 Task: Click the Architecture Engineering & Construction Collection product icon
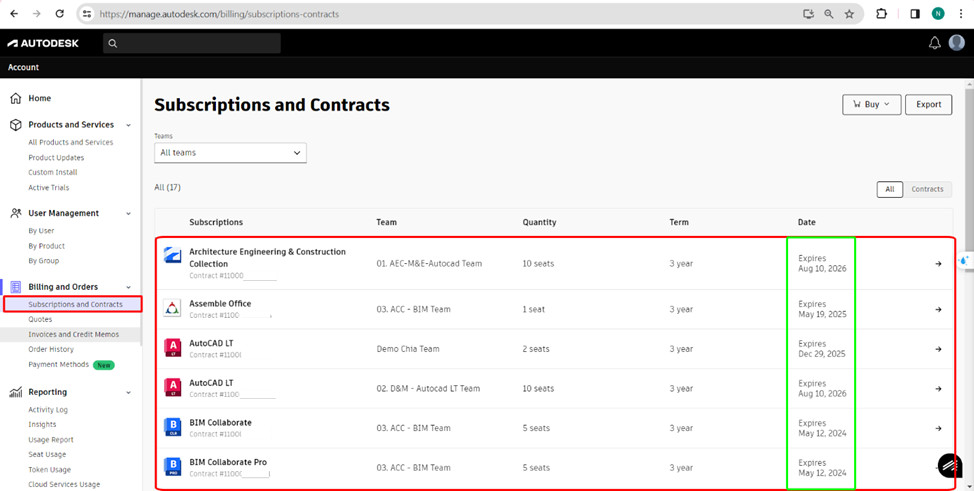[172, 255]
